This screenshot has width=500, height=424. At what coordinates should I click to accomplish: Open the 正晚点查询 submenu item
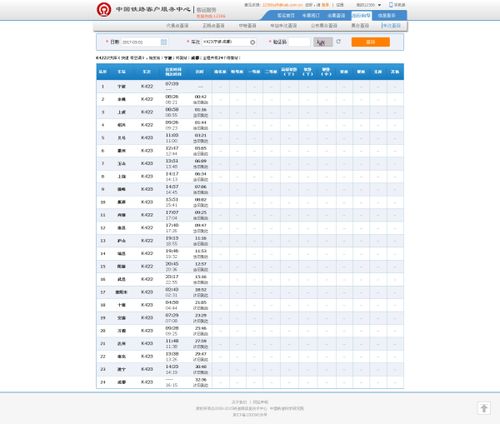click(213, 26)
